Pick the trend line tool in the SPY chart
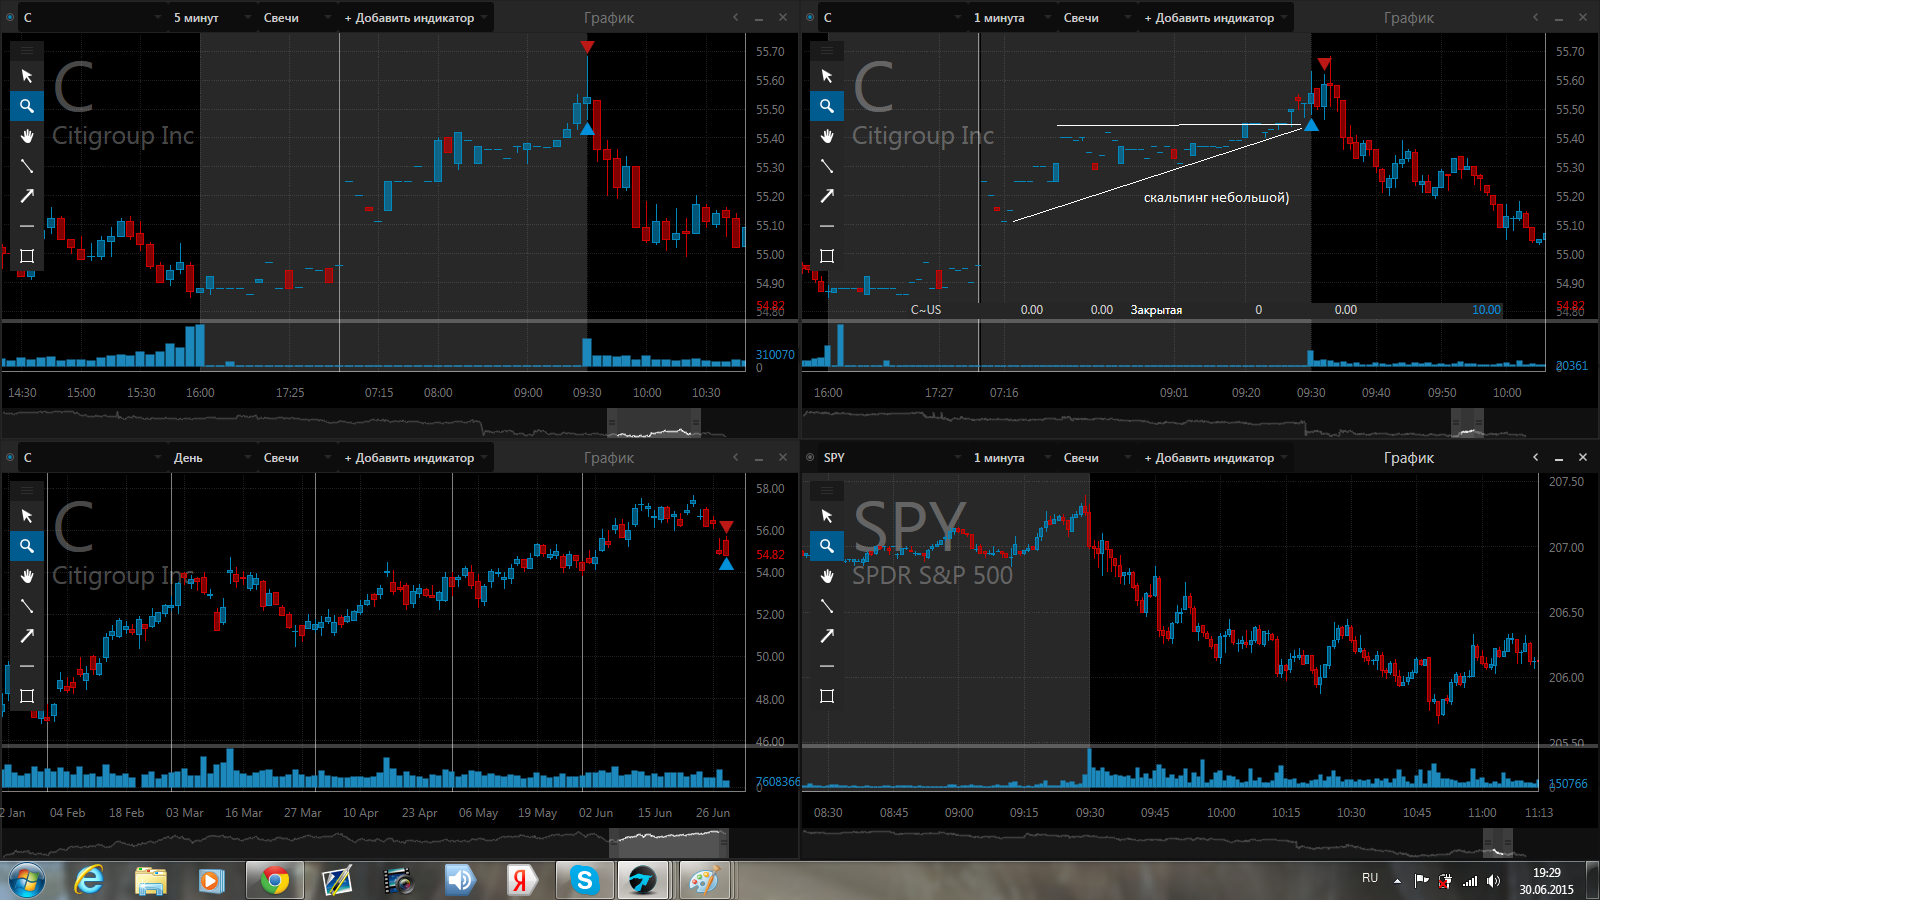This screenshot has height=911, width=1911. click(x=827, y=606)
